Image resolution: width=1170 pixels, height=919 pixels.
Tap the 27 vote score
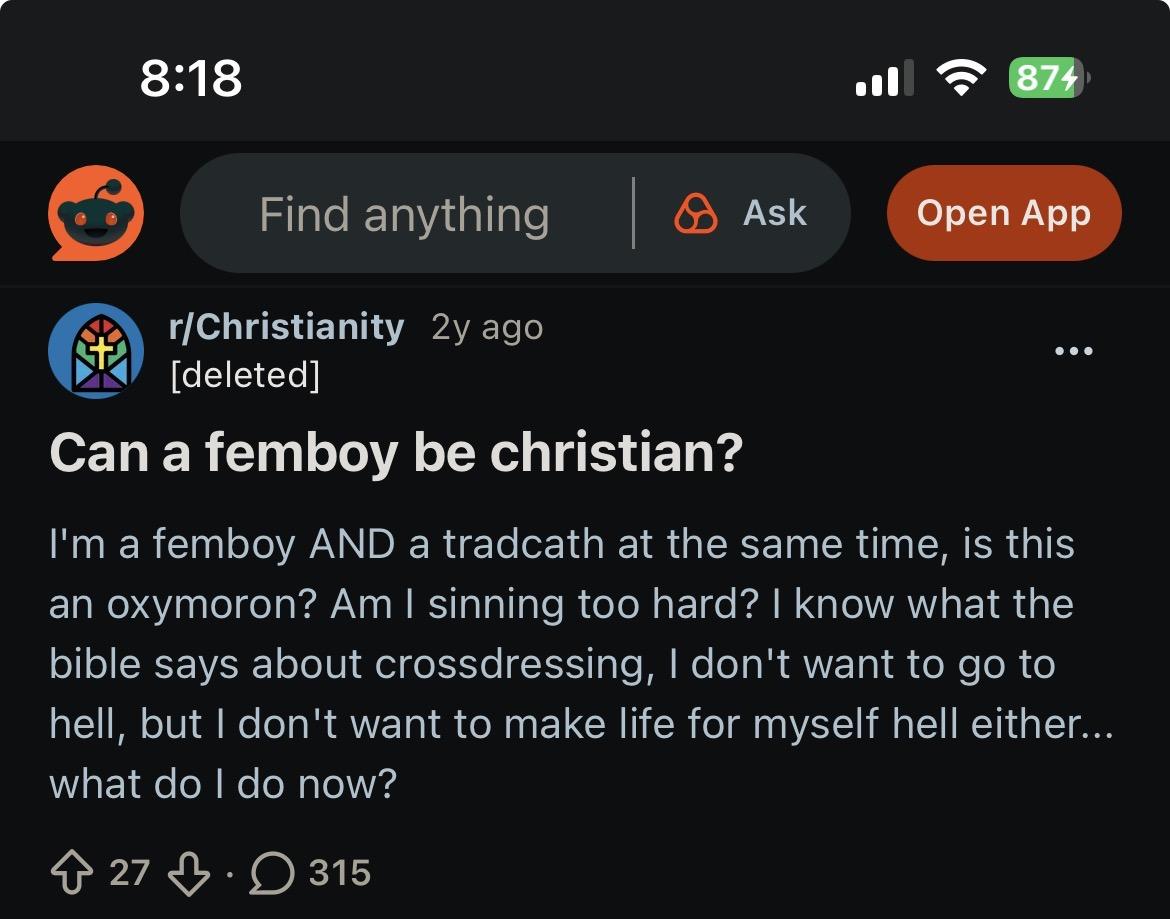coord(129,873)
